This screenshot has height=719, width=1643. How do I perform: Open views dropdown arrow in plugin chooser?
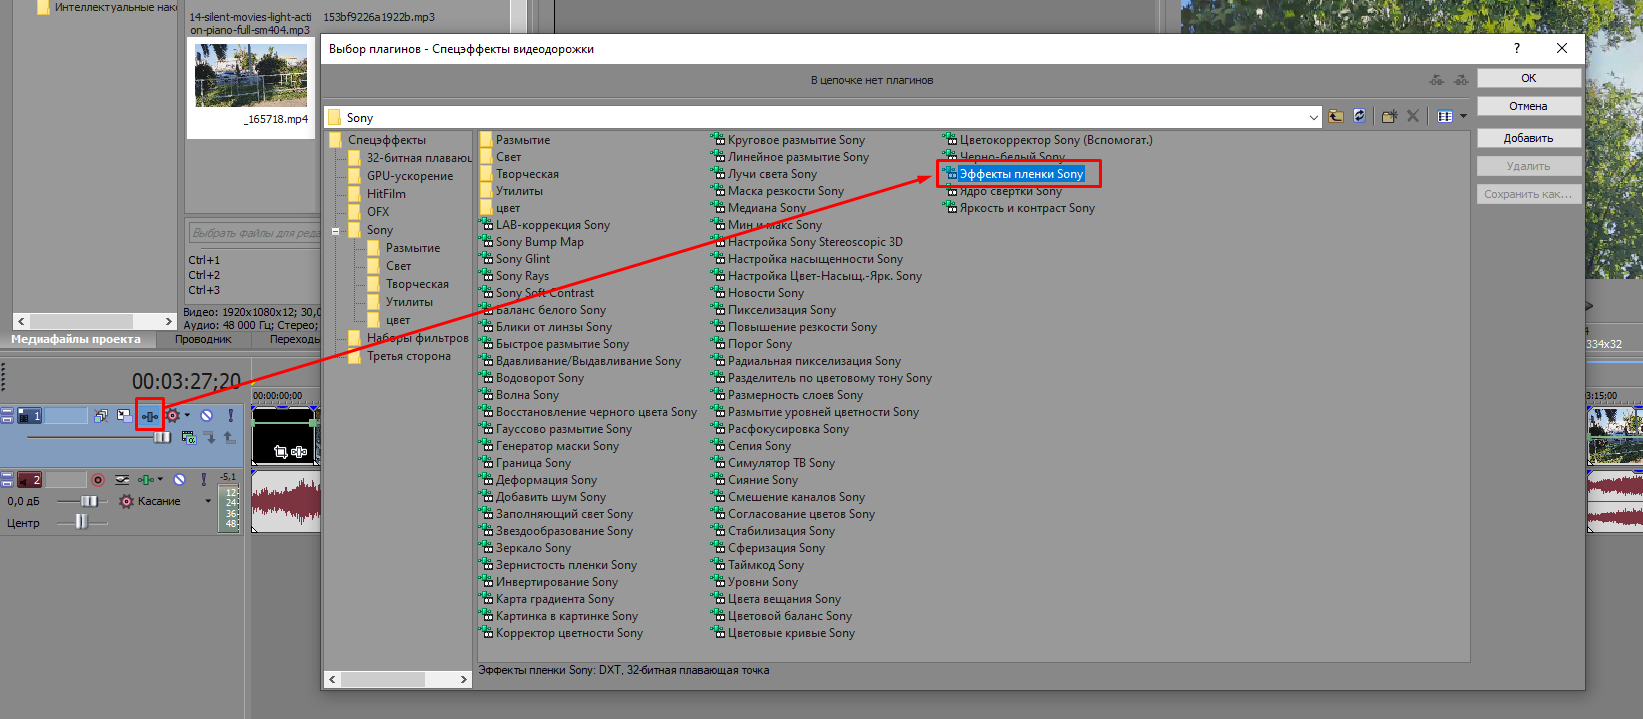[x=1463, y=116]
